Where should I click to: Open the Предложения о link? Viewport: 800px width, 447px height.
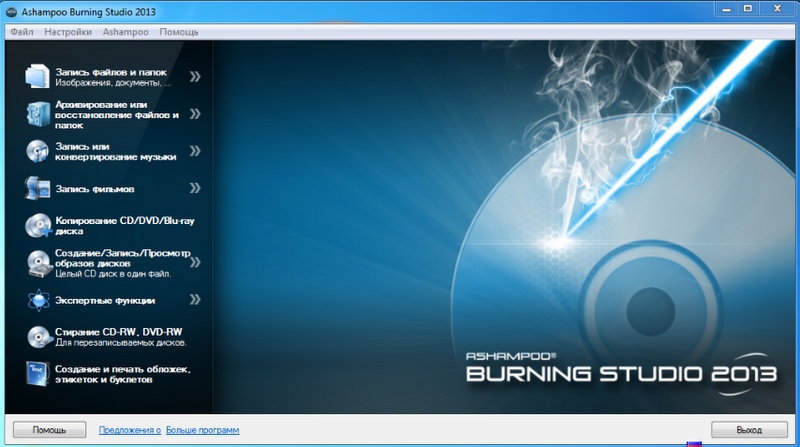pyautogui.click(x=130, y=430)
